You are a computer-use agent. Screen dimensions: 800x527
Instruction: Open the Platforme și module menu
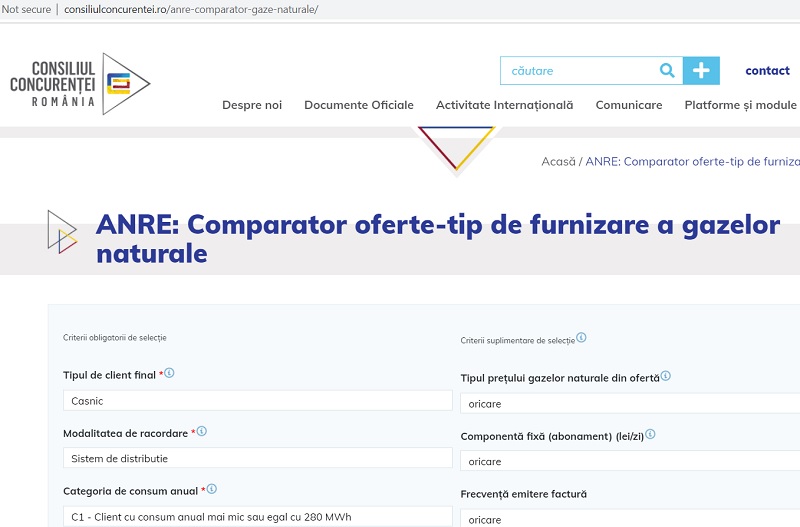740,105
